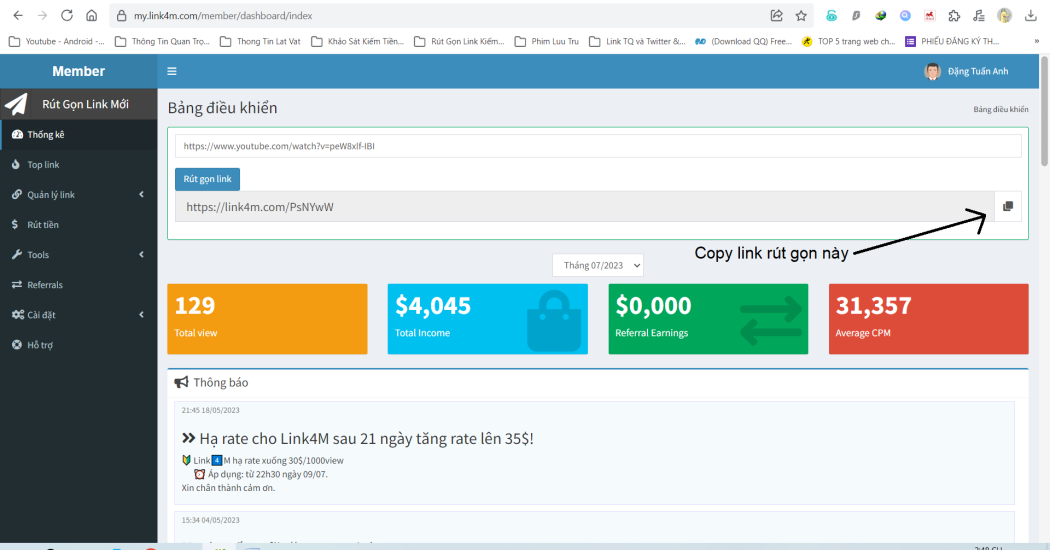Open the PHIẾU ĐĂNG KÝ bookmark
The height and width of the screenshot is (550, 1050).
952,42
